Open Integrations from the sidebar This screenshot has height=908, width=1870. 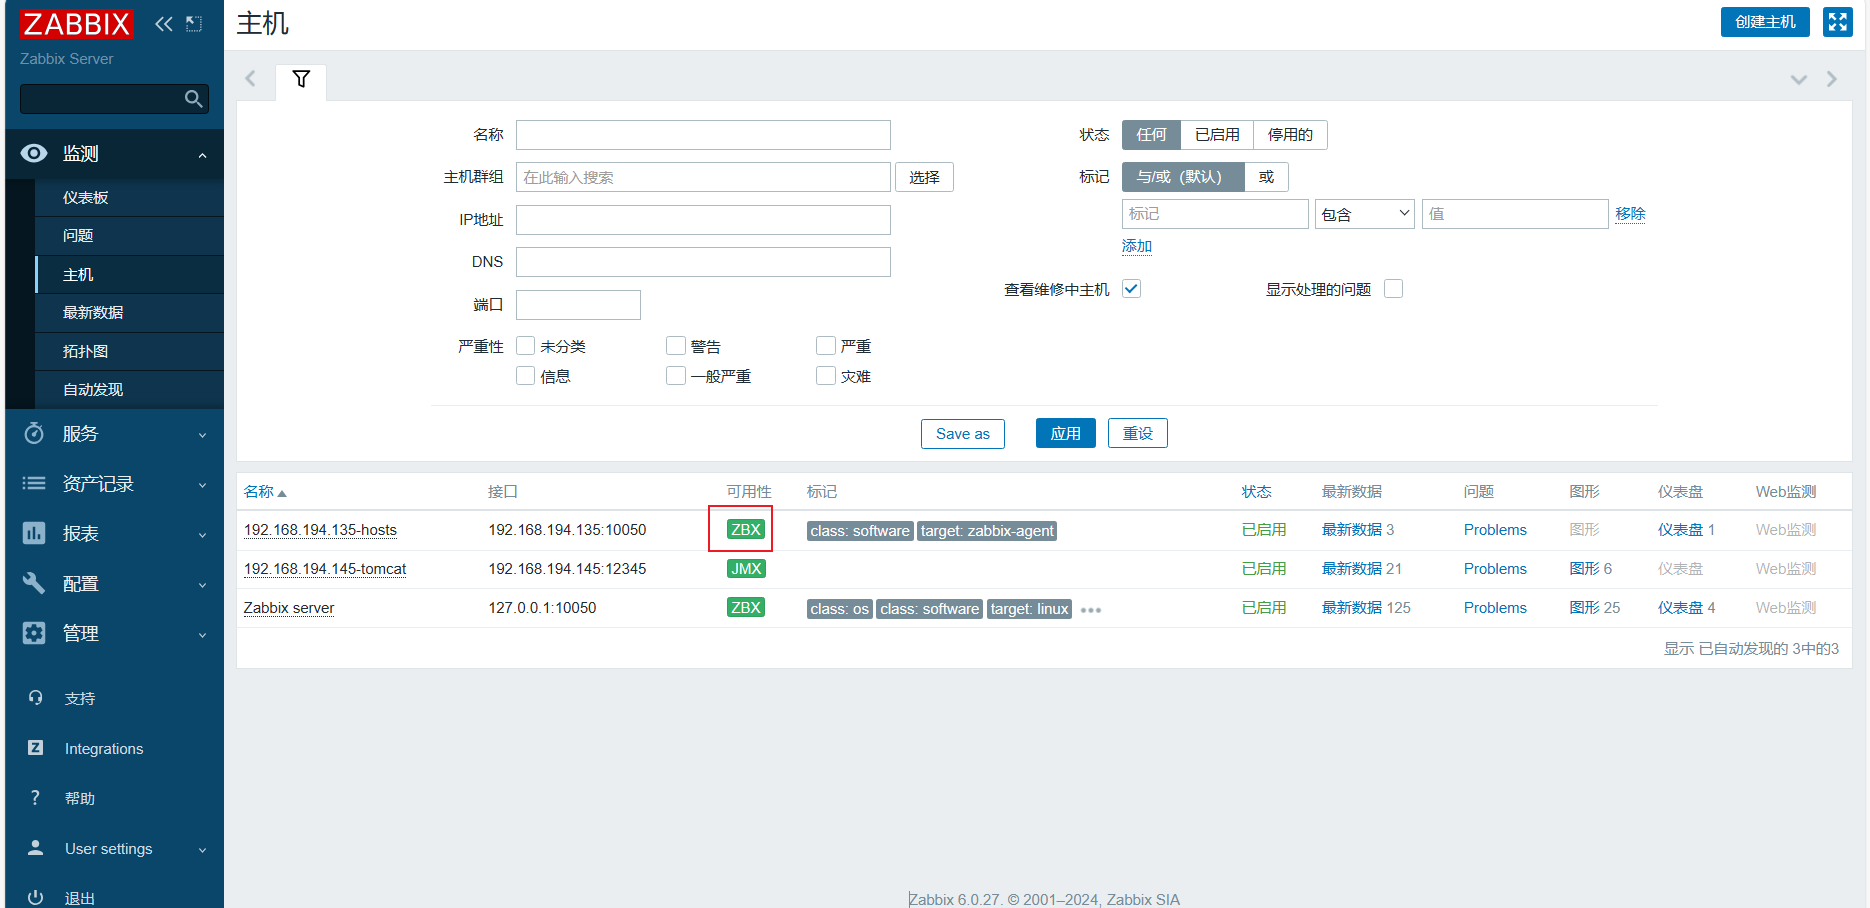coord(104,748)
